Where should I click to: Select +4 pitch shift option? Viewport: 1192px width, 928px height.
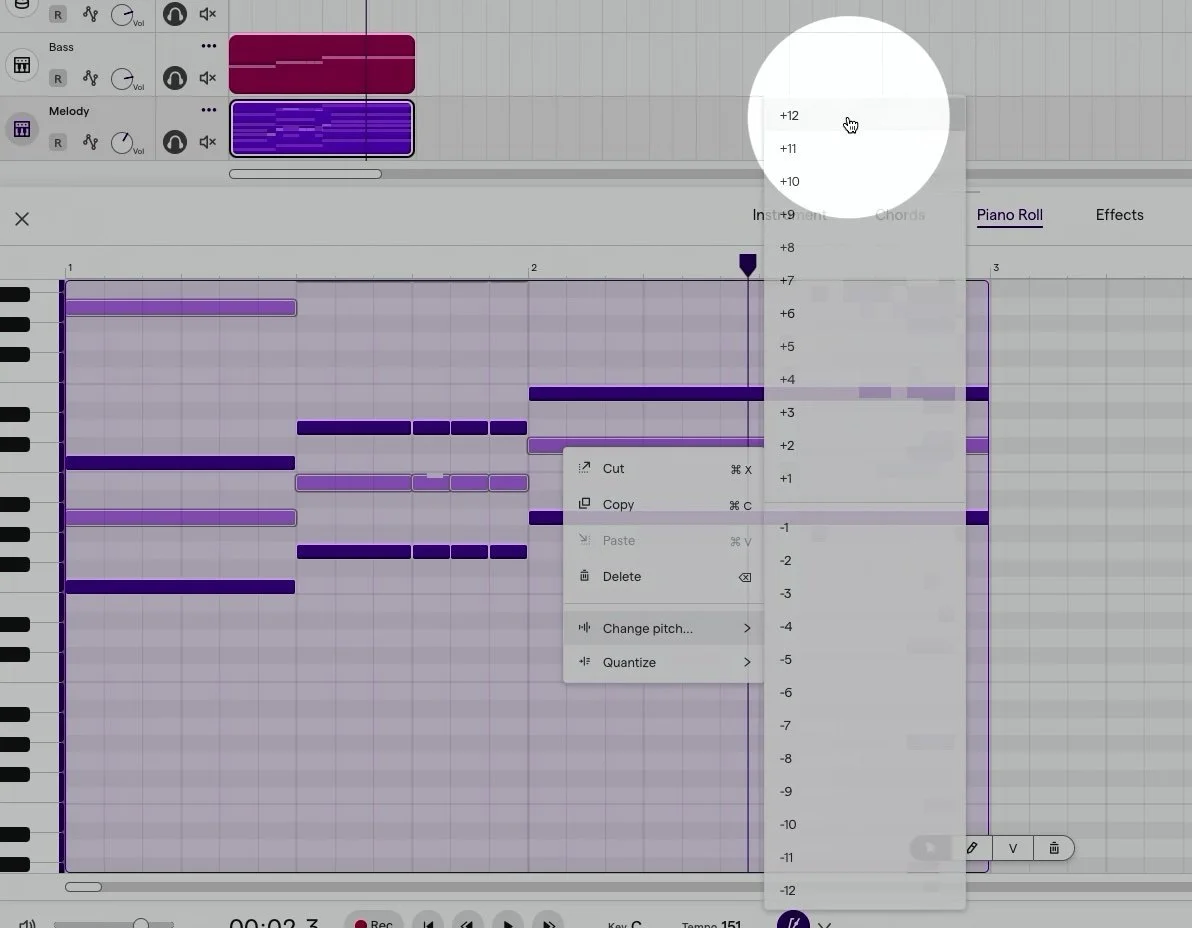[864, 379]
